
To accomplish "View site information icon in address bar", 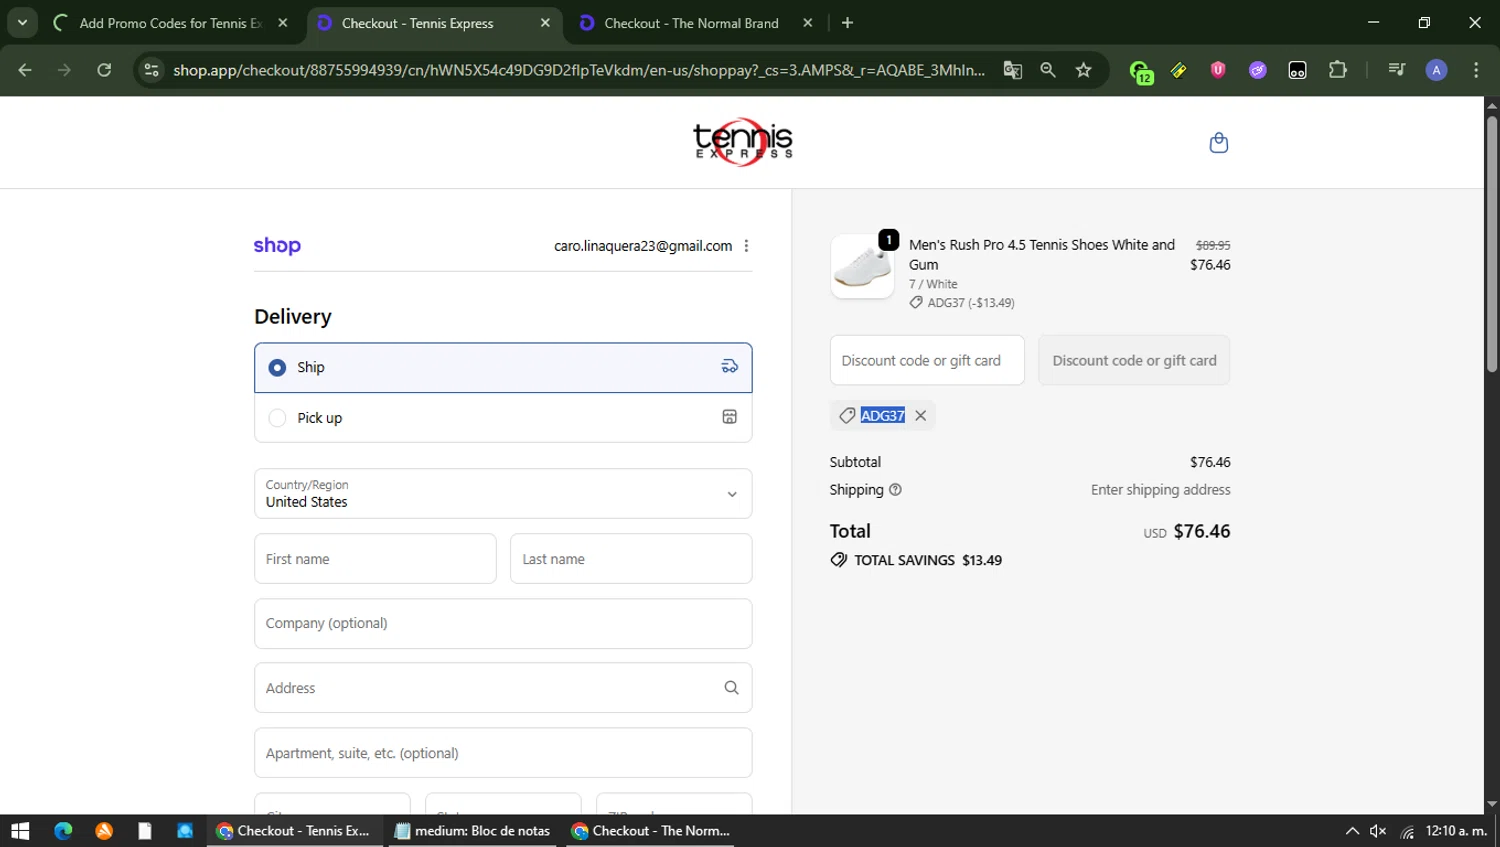I will tap(151, 70).
